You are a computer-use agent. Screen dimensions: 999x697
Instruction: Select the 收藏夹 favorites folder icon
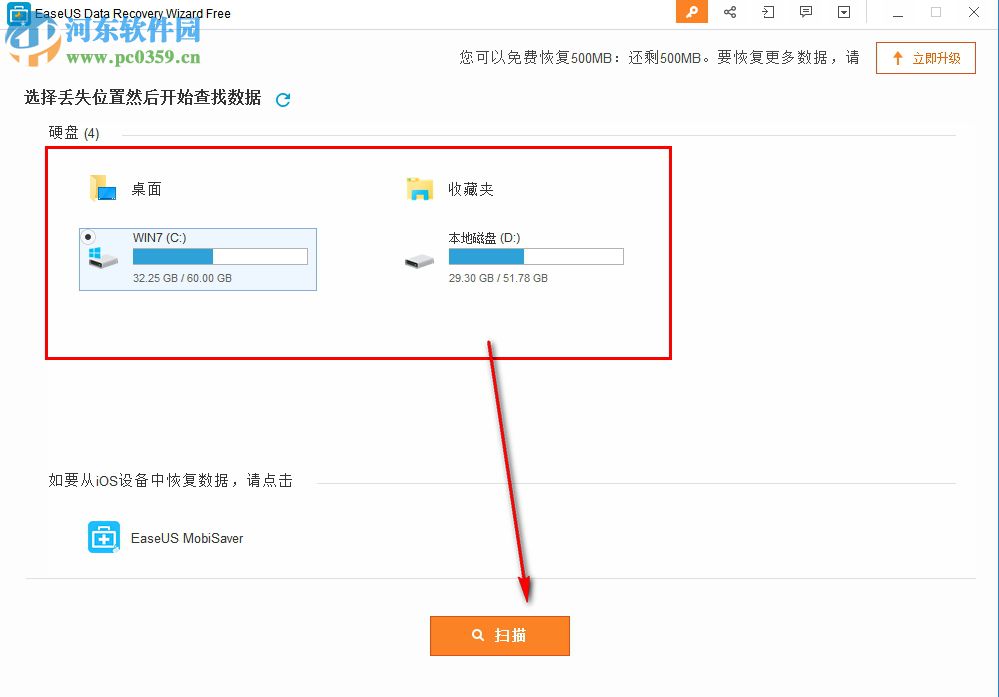(421, 187)
